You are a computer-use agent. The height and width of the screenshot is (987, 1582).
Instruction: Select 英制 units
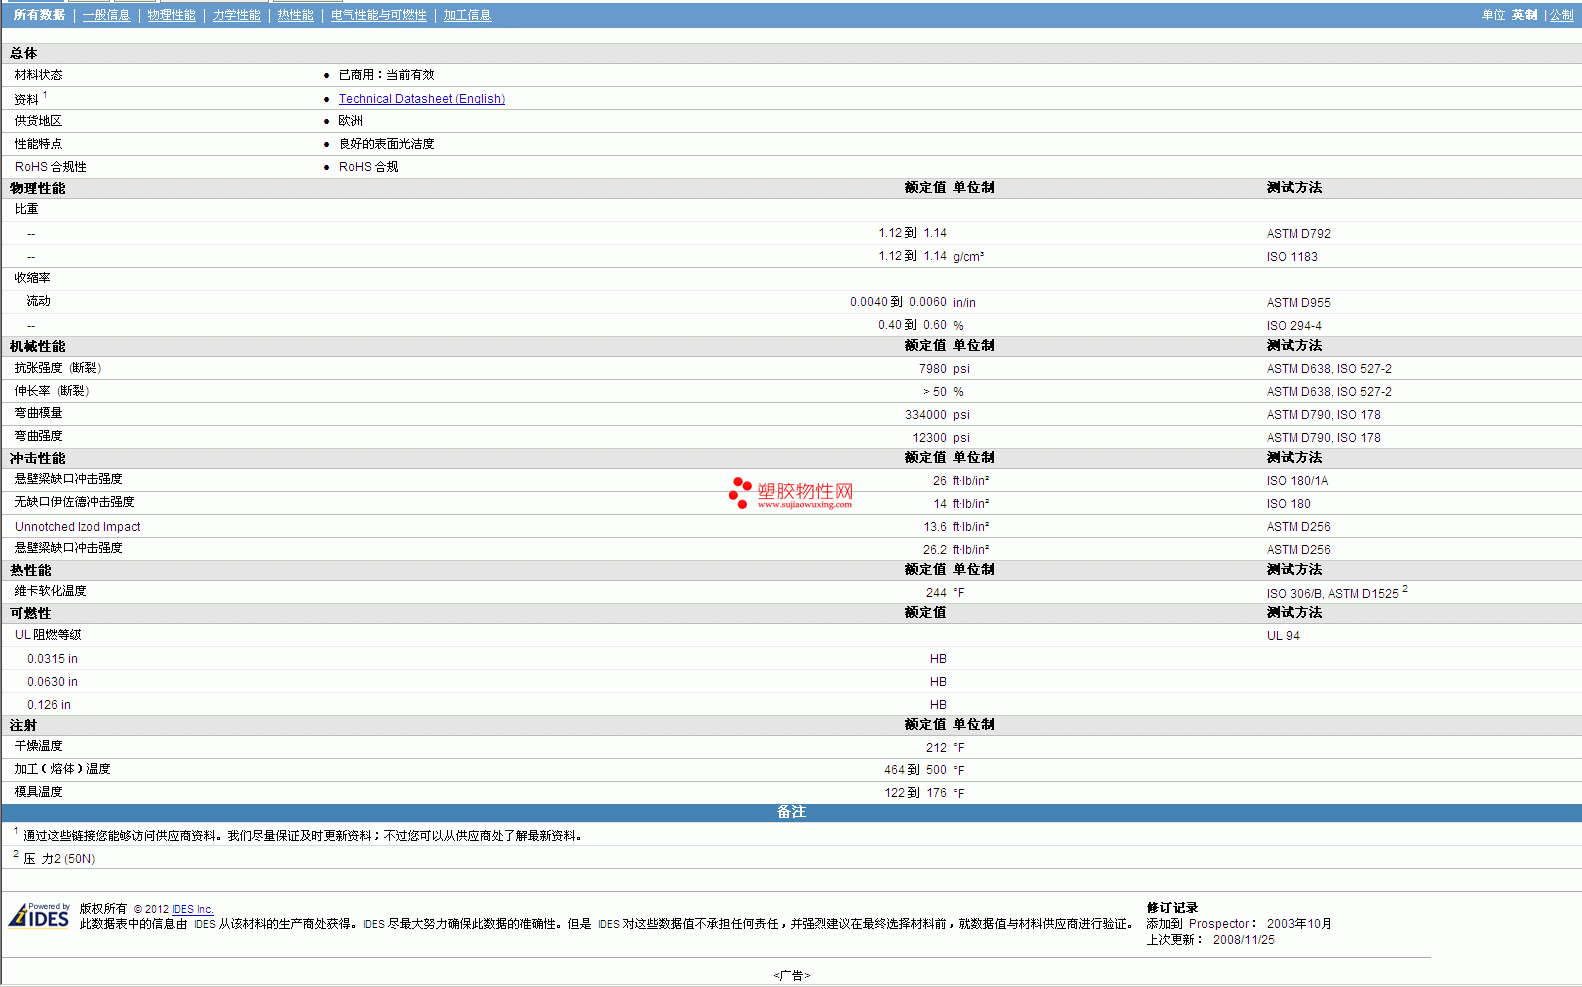pyautogui.click(x=1524, y=15)
